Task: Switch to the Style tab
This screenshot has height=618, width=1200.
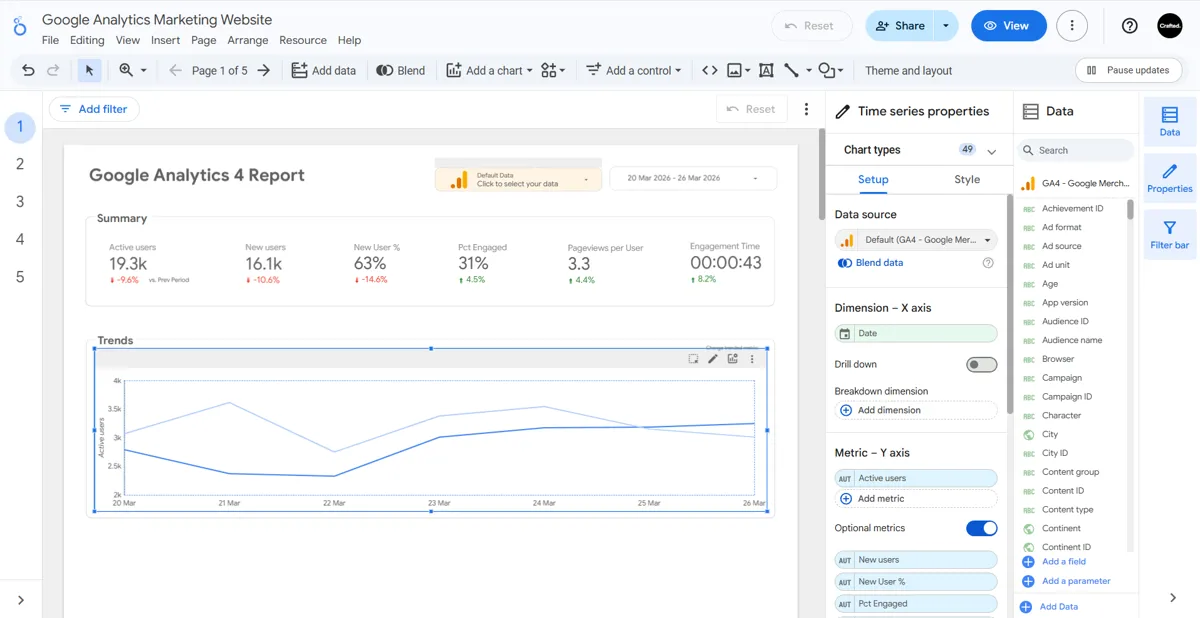Action: [x=966, y=180]
